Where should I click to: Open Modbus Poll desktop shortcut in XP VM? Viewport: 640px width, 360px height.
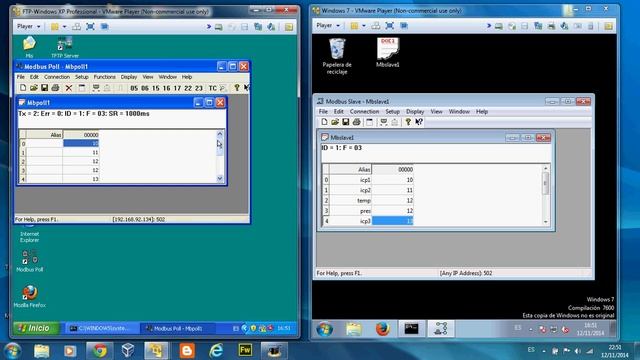tap(29, 261)
